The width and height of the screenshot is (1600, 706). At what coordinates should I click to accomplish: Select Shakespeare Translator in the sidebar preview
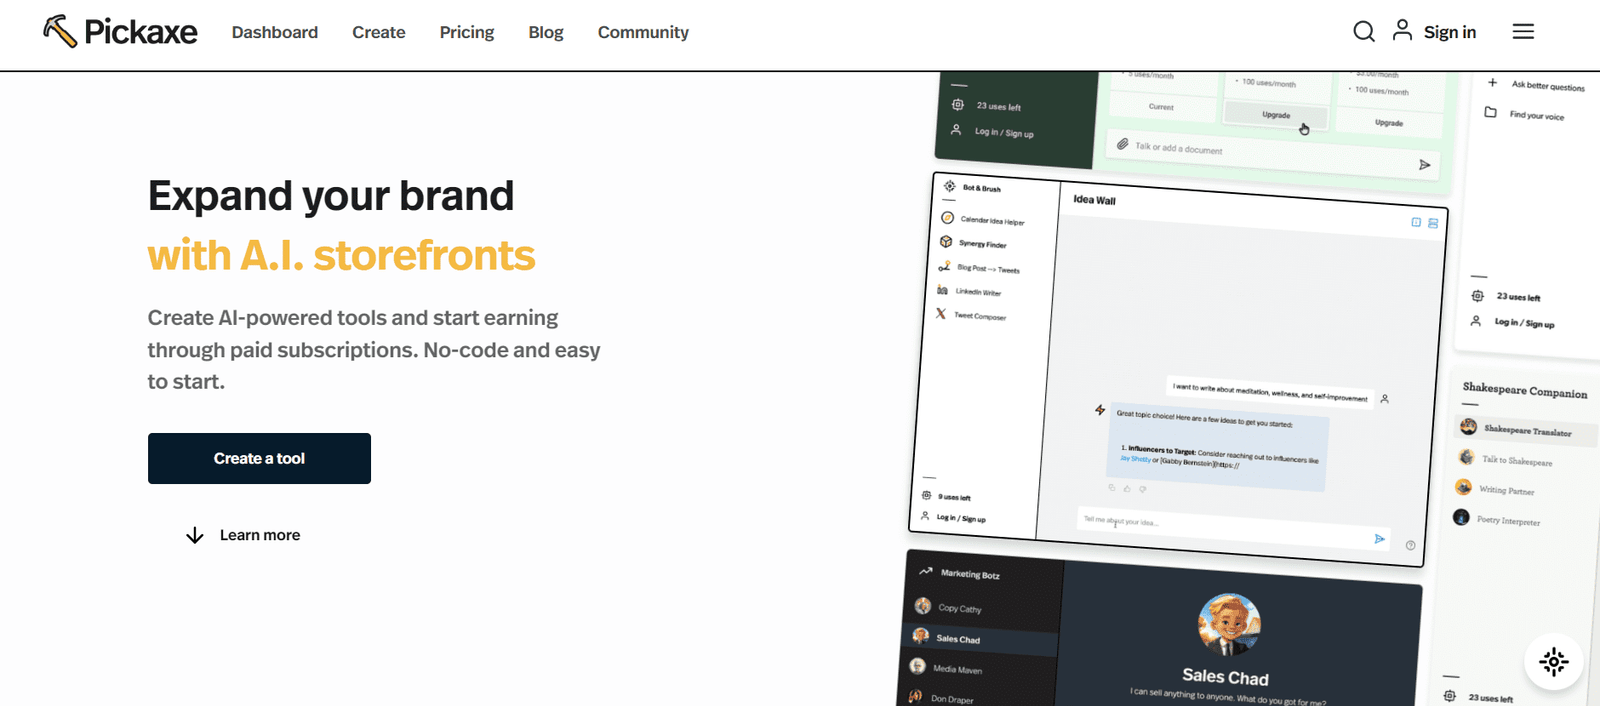pyautogui.click(x=1526, y=431)
